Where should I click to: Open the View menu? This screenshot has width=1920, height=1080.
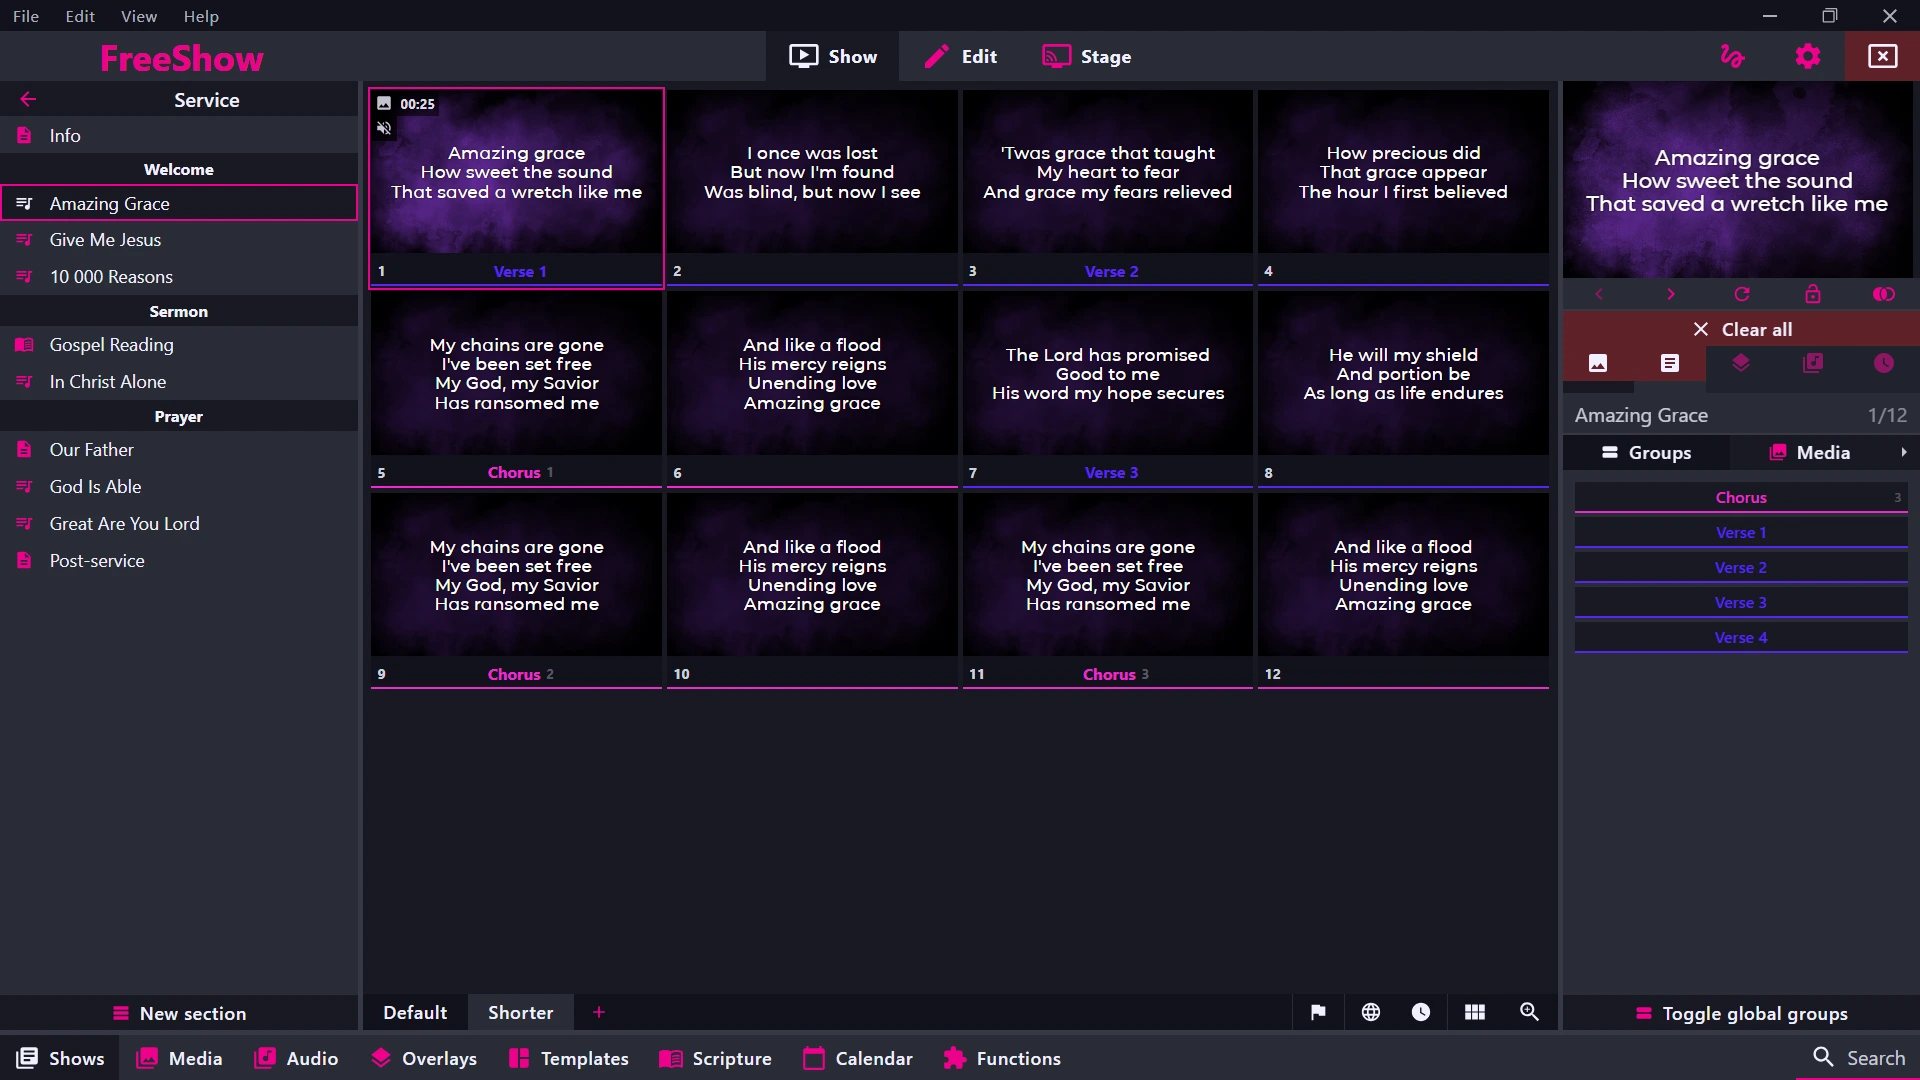[x=139, y=16]
